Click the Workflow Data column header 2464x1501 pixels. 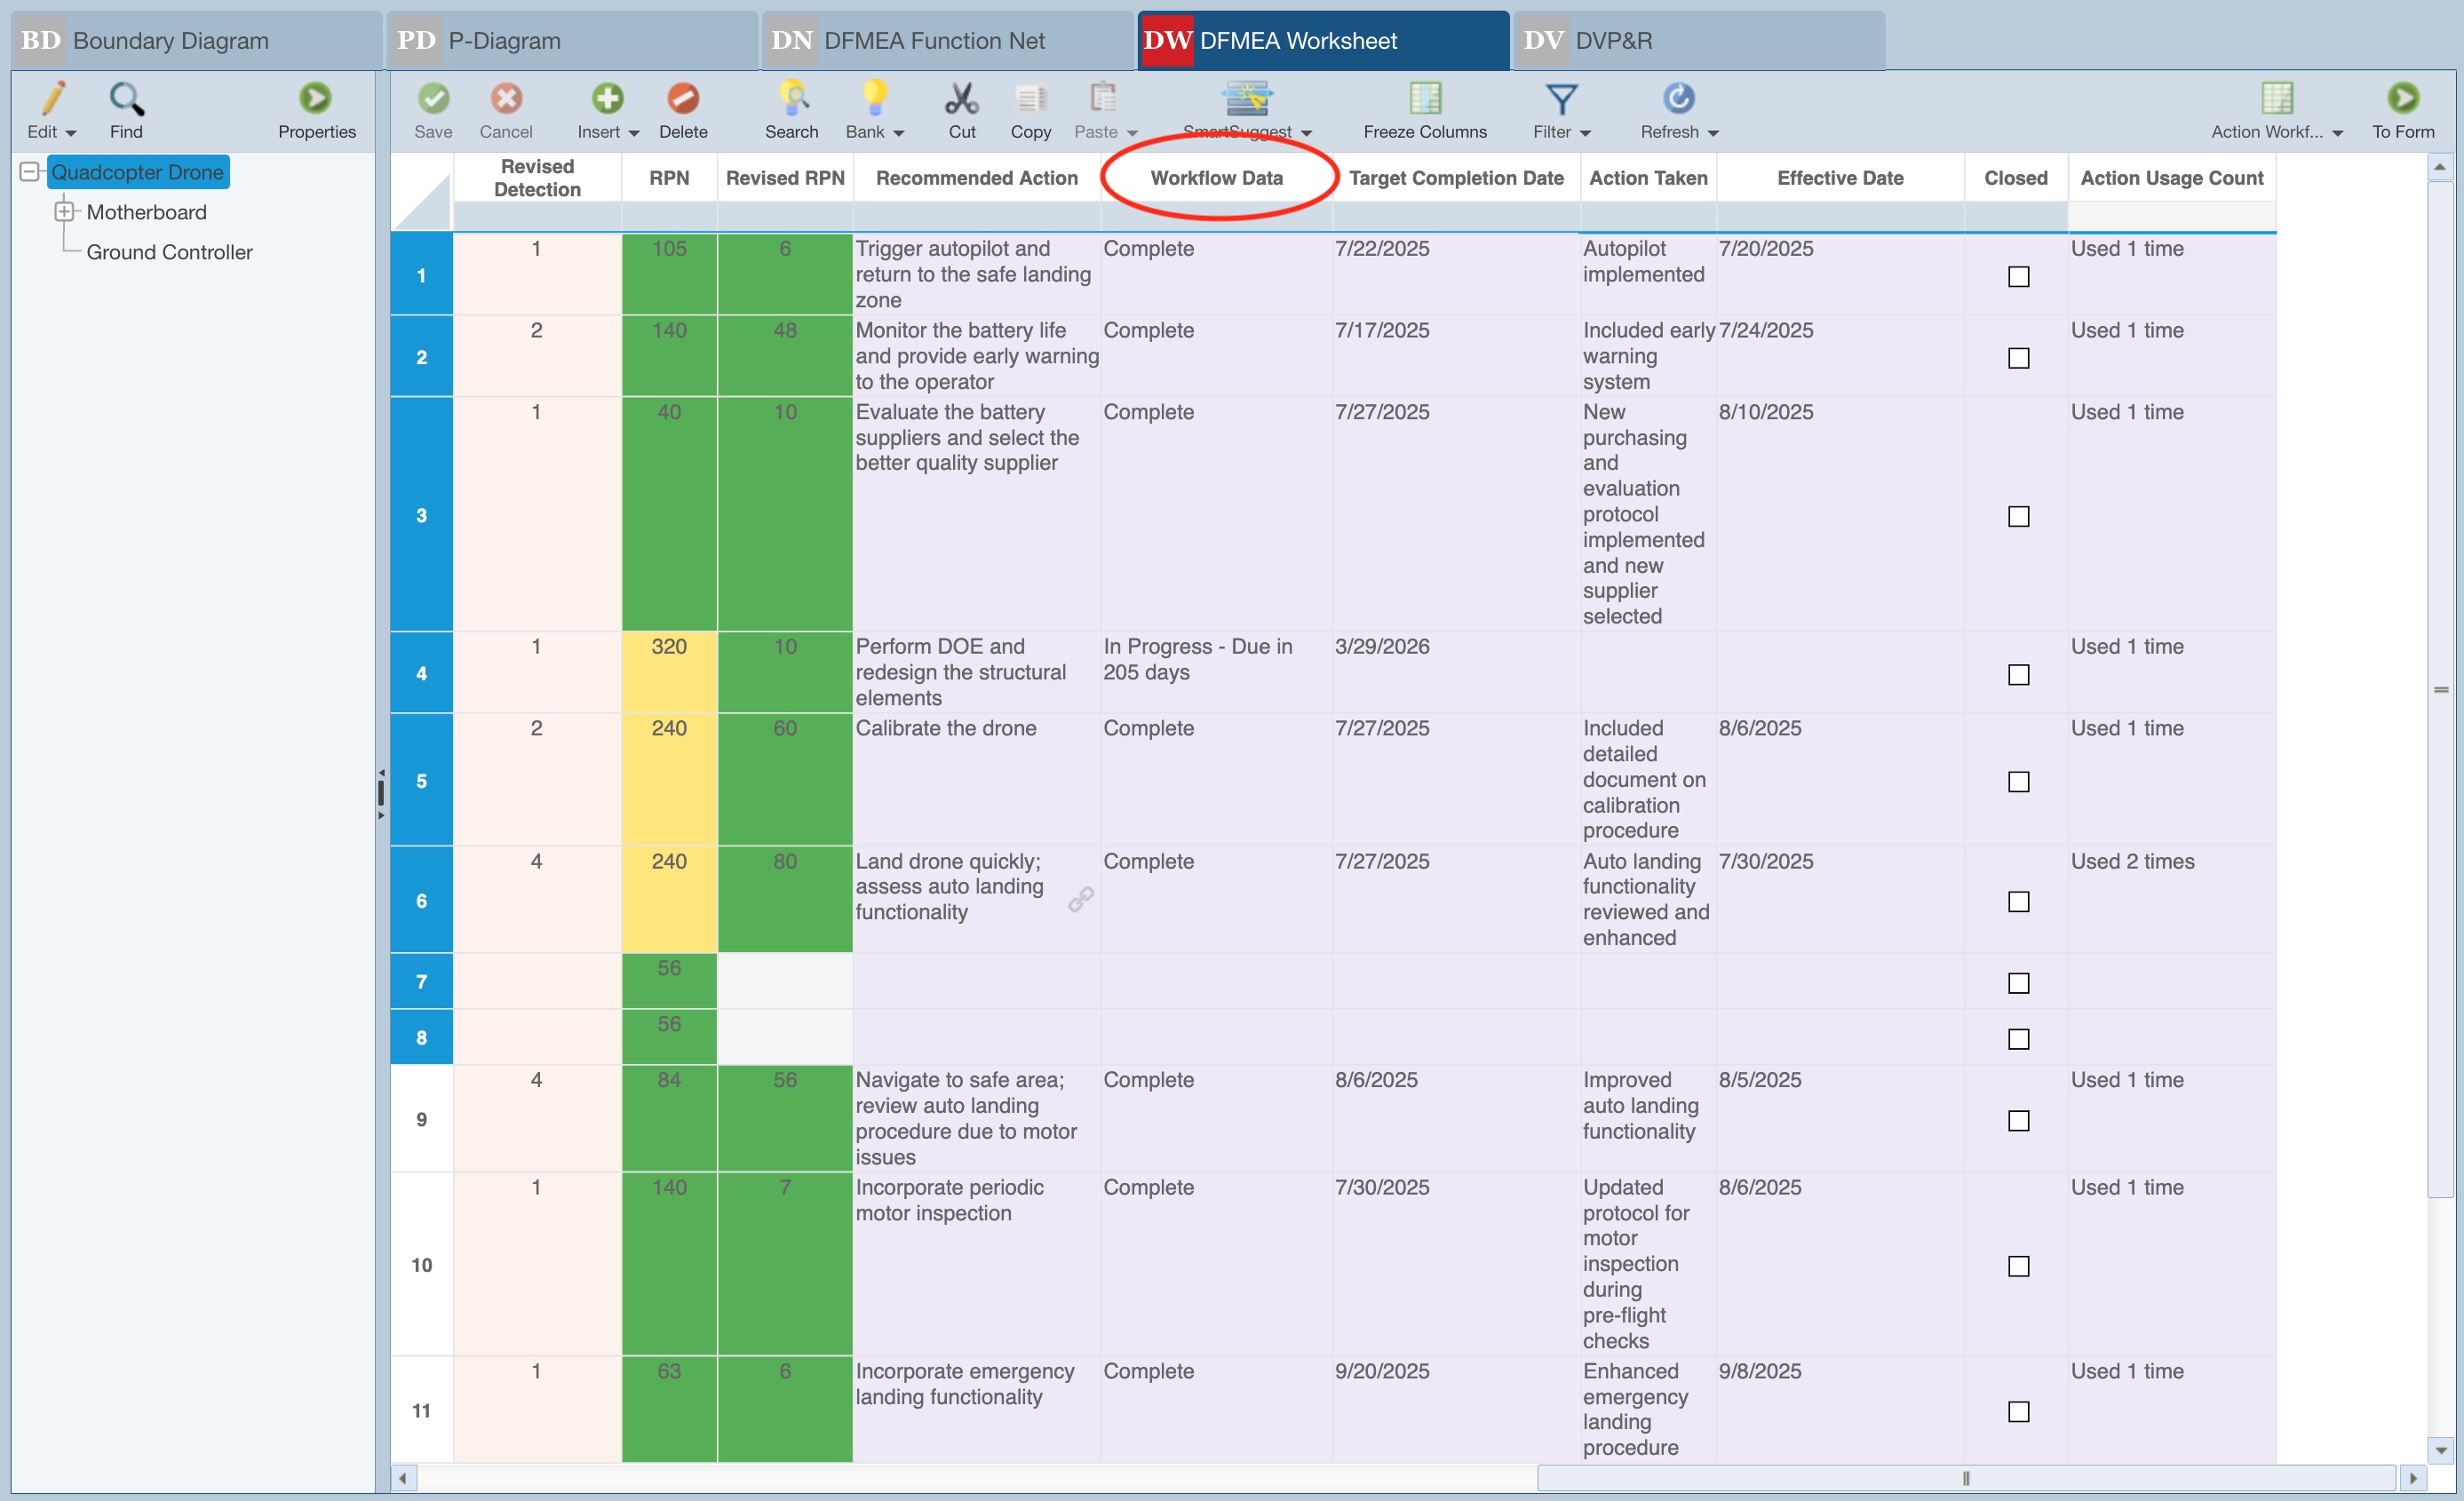pyautogui.click(x=1216, y=178)
